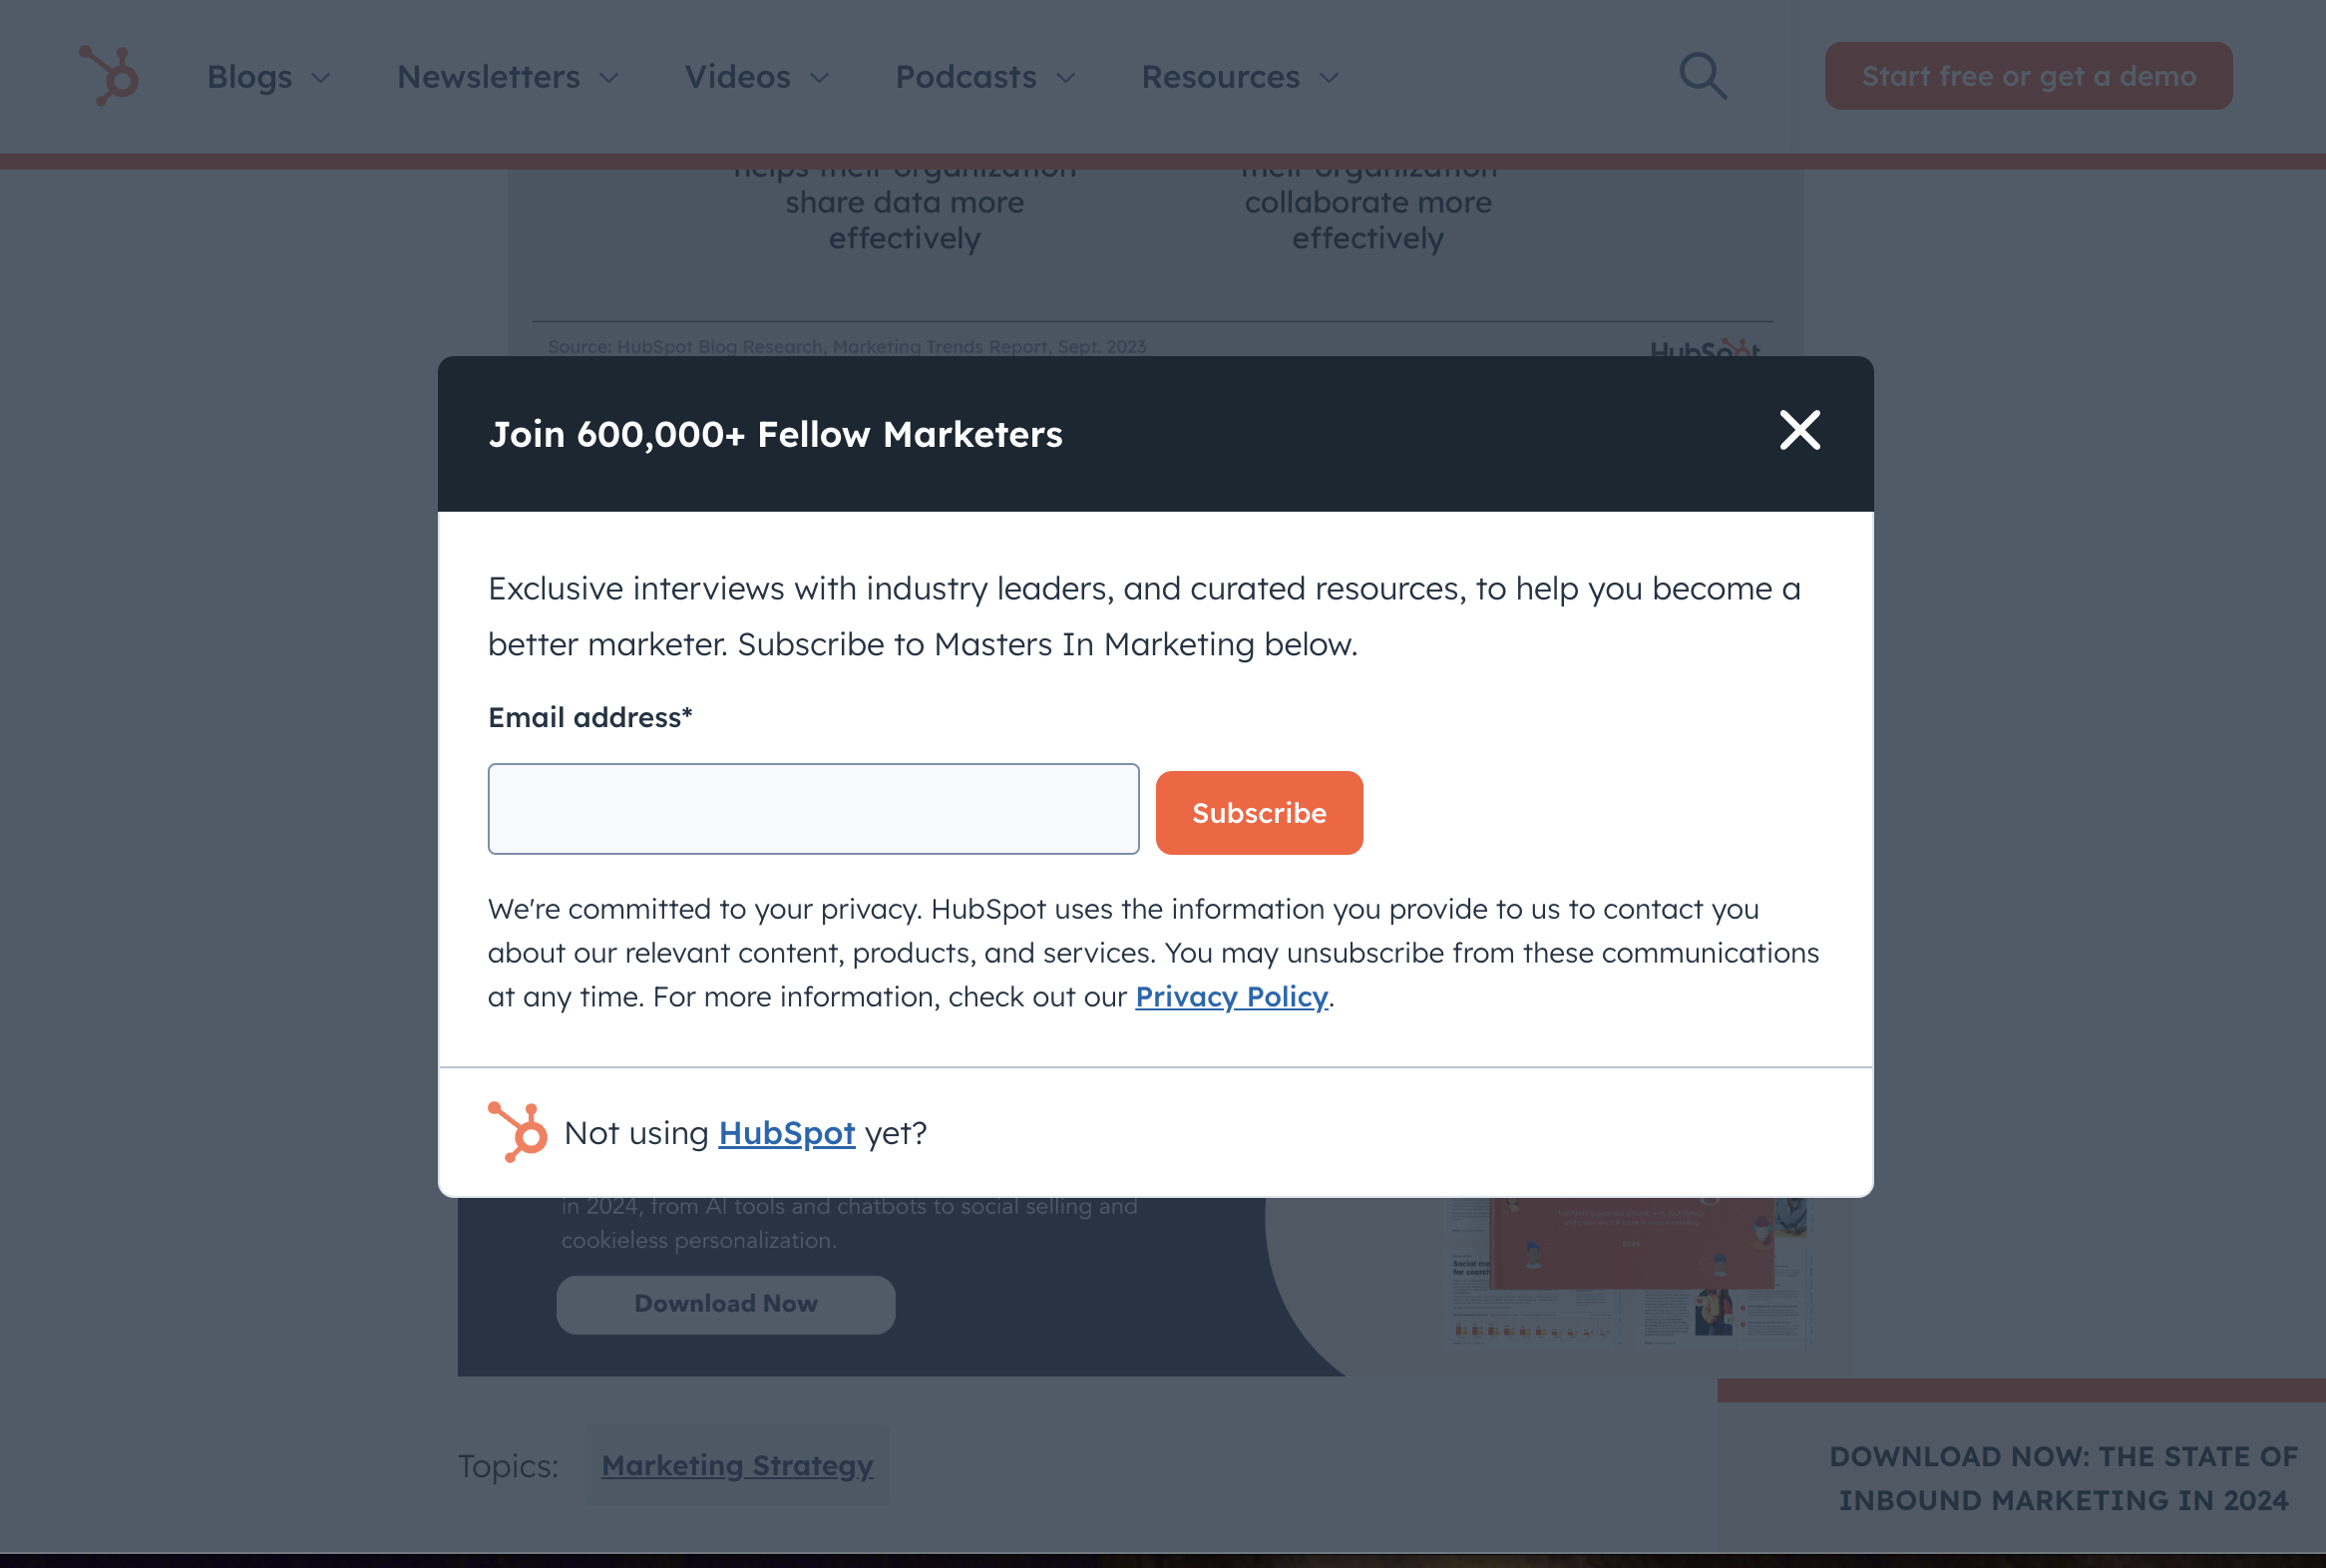Click the search magnifying glass icon
This screenshot has width=2326, height=1568.
[1700, 75]
